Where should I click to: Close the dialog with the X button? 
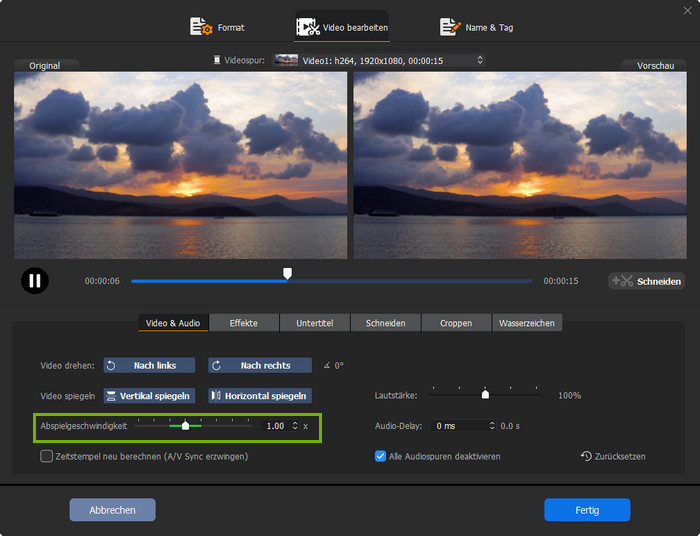point(688,11)
